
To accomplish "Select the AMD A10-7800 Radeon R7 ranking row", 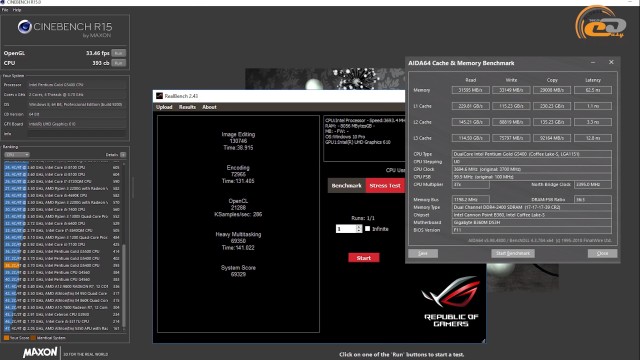I will pyautogui.click(x=63, y=307).
